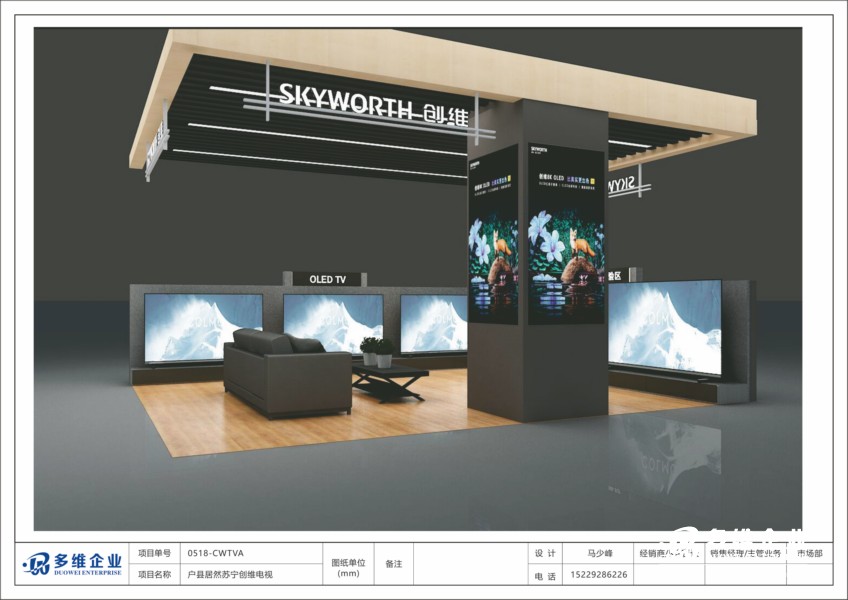Select the 项目名称 label cell
The image size is (848, 600).
click(154, 575)
